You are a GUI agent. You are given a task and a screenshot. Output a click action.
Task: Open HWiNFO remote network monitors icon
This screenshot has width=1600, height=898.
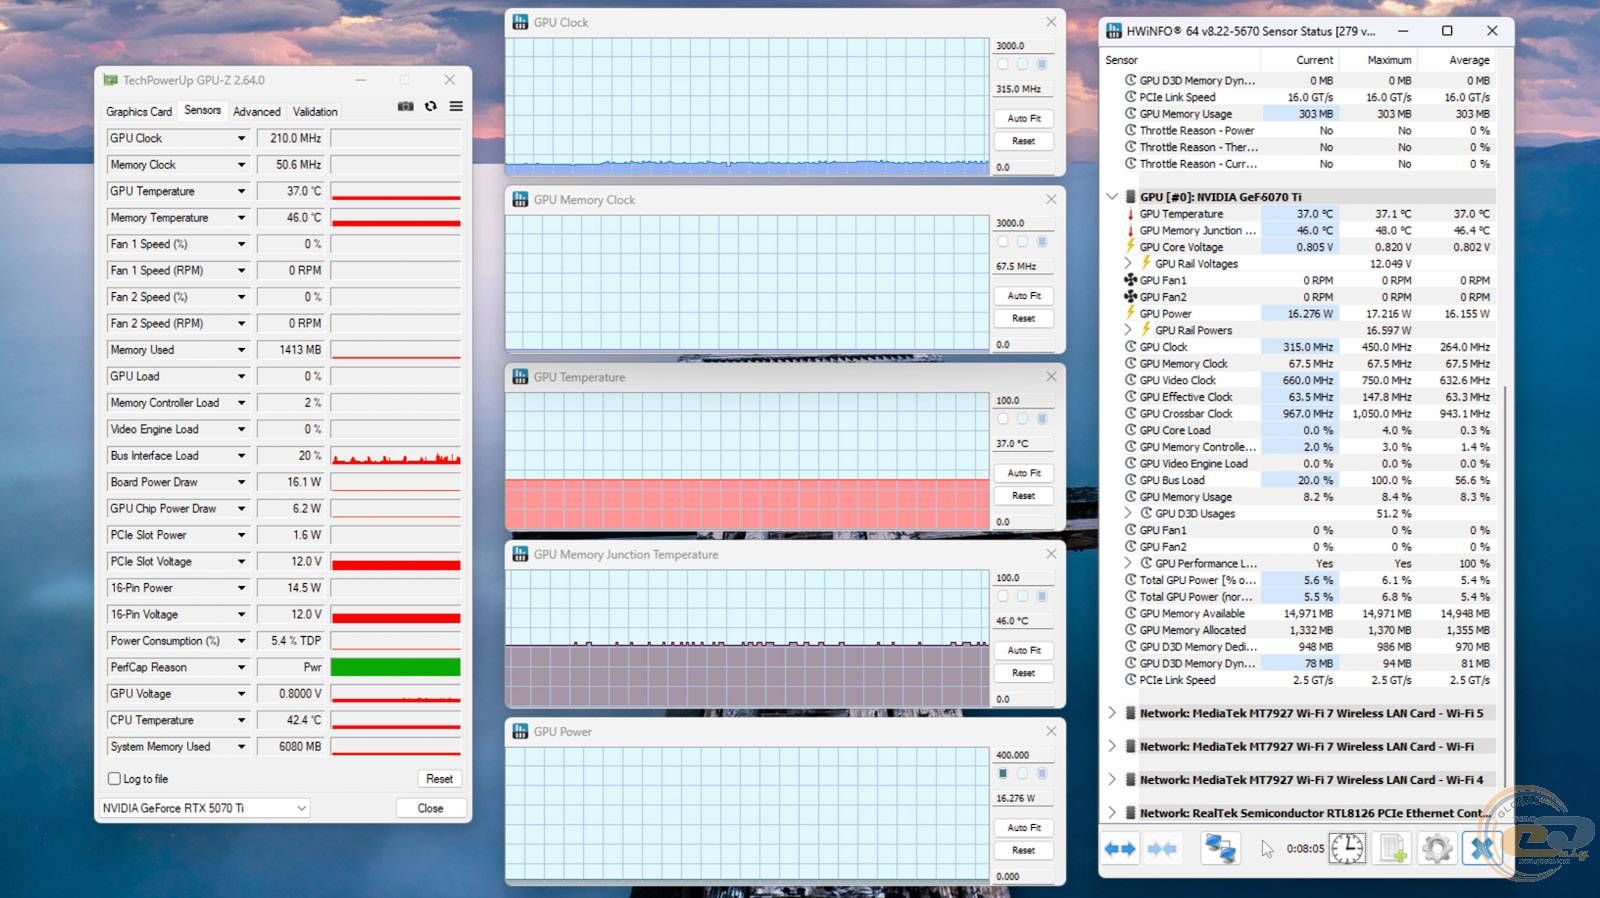point(1220,849)
